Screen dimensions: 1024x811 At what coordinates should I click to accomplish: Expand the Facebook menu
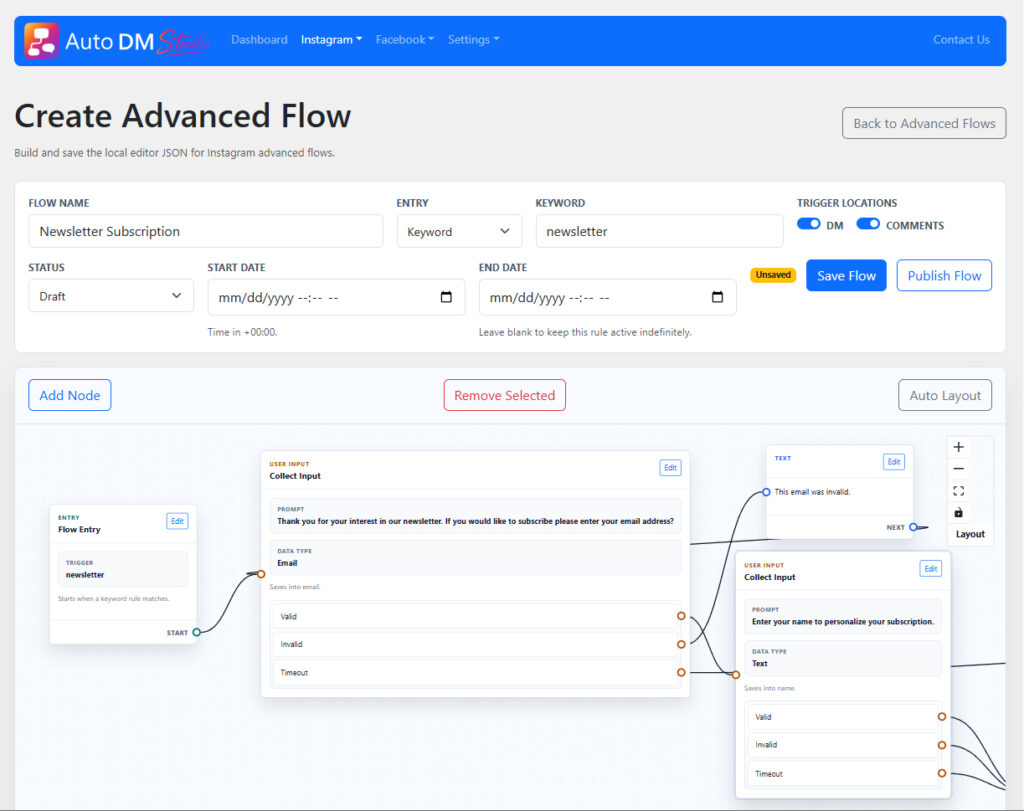[404, 40]
